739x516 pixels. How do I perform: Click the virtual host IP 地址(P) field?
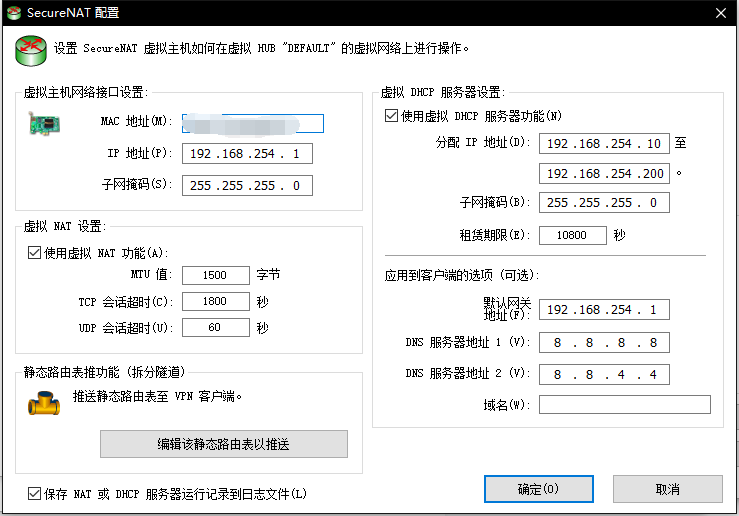(x=247, y=154)
